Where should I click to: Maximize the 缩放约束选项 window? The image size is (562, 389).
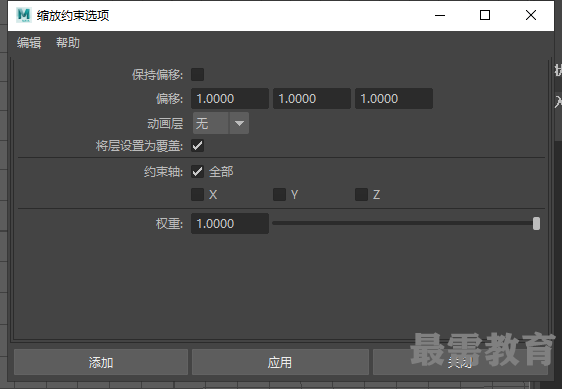click(x=485, y=15)
